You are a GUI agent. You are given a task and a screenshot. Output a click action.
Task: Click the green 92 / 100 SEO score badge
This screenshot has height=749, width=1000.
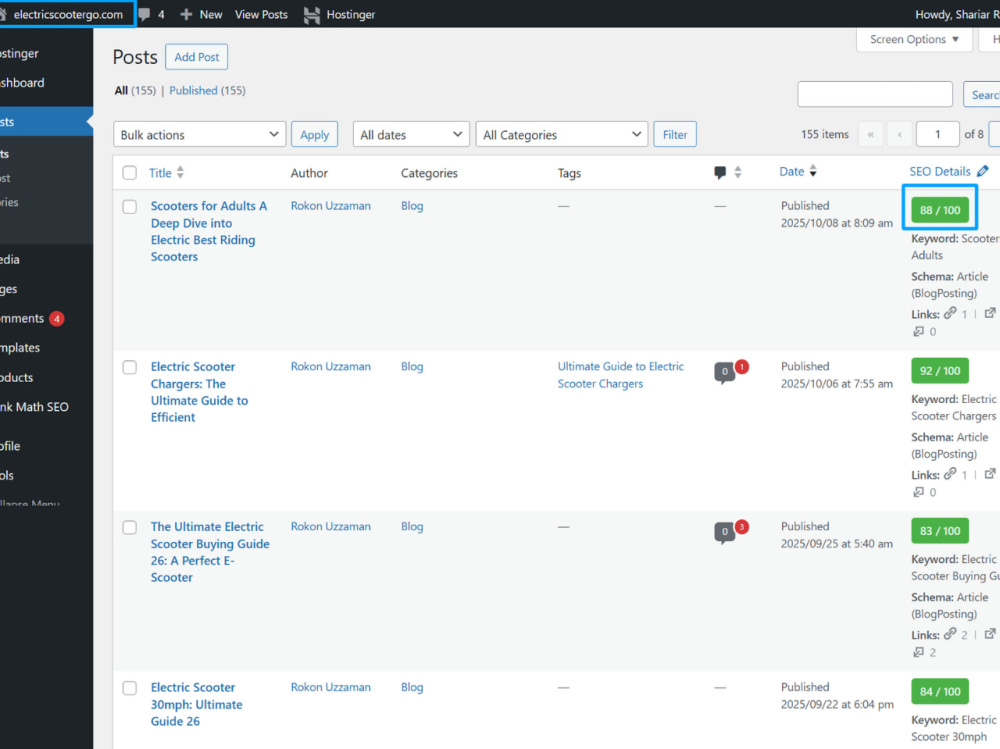click(940, 371)
